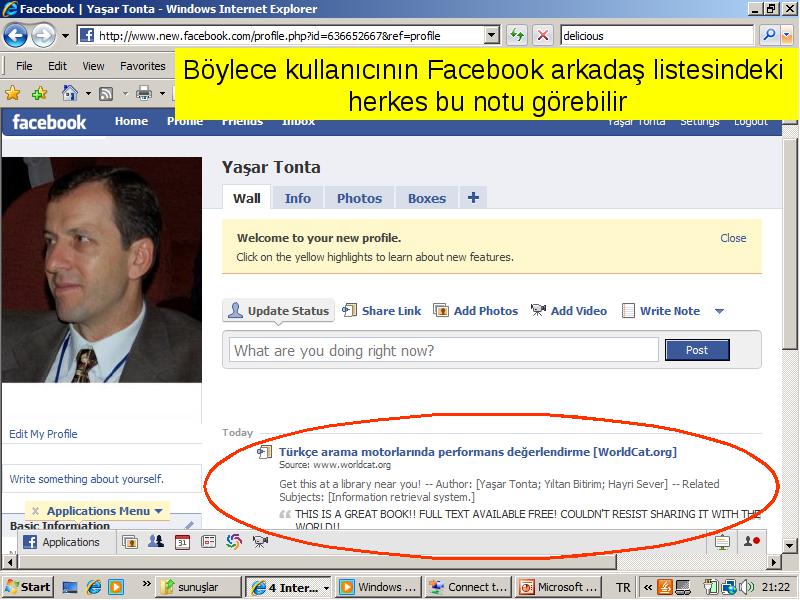Click the Home page icon
Viewport: 800px width, 600px height.
(70, 93)
